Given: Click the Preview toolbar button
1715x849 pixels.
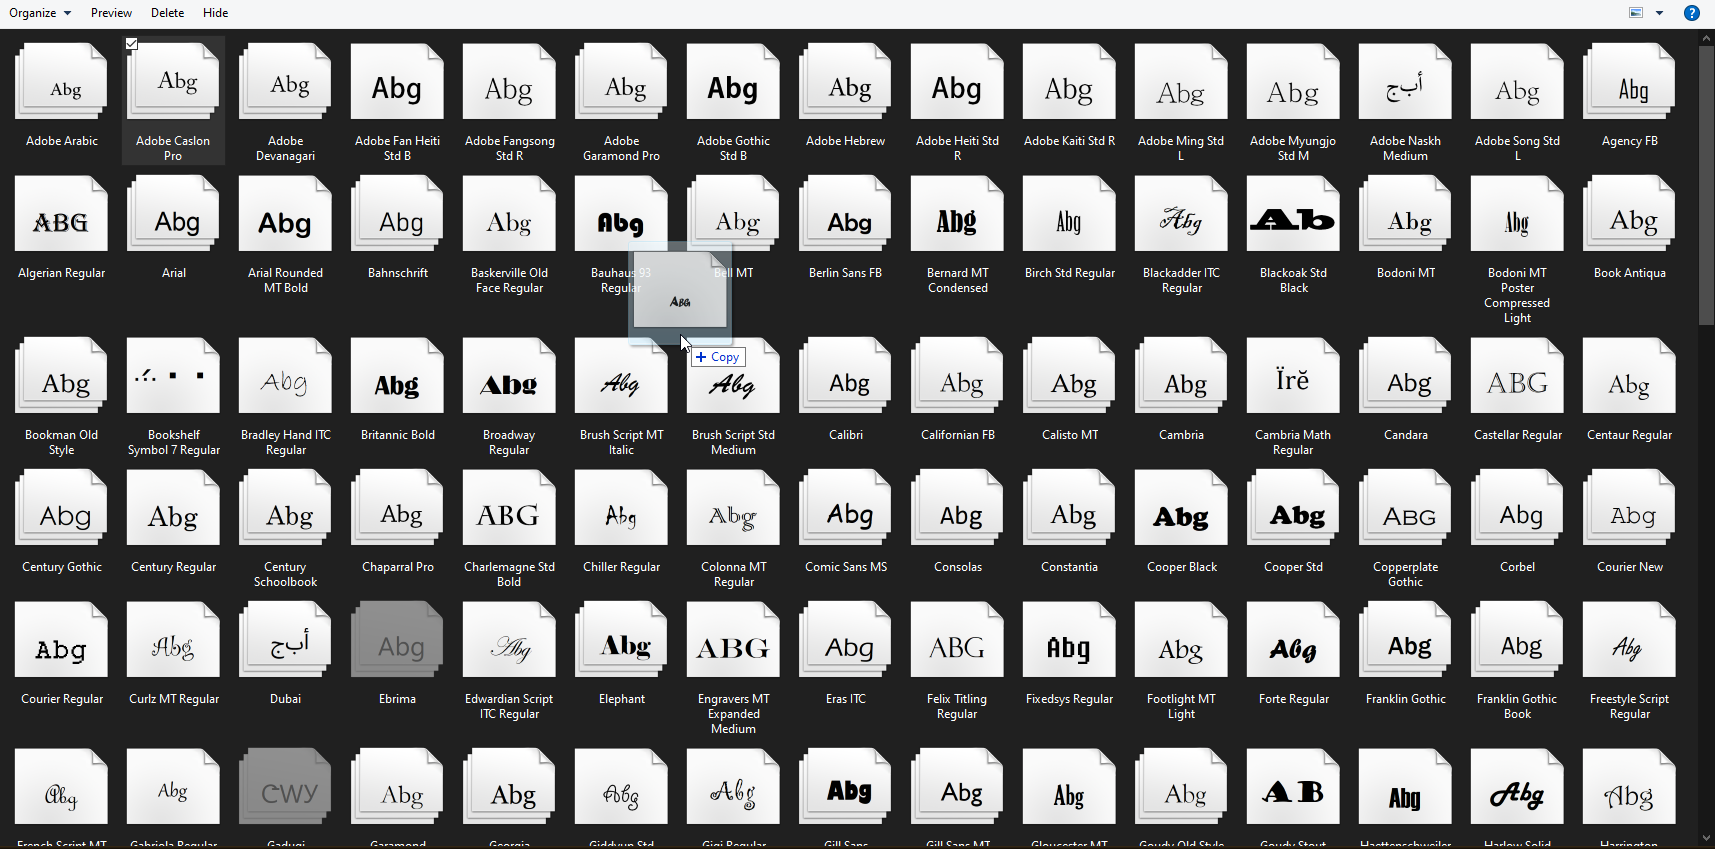Looking at the screenshot, I should (111, 13).
